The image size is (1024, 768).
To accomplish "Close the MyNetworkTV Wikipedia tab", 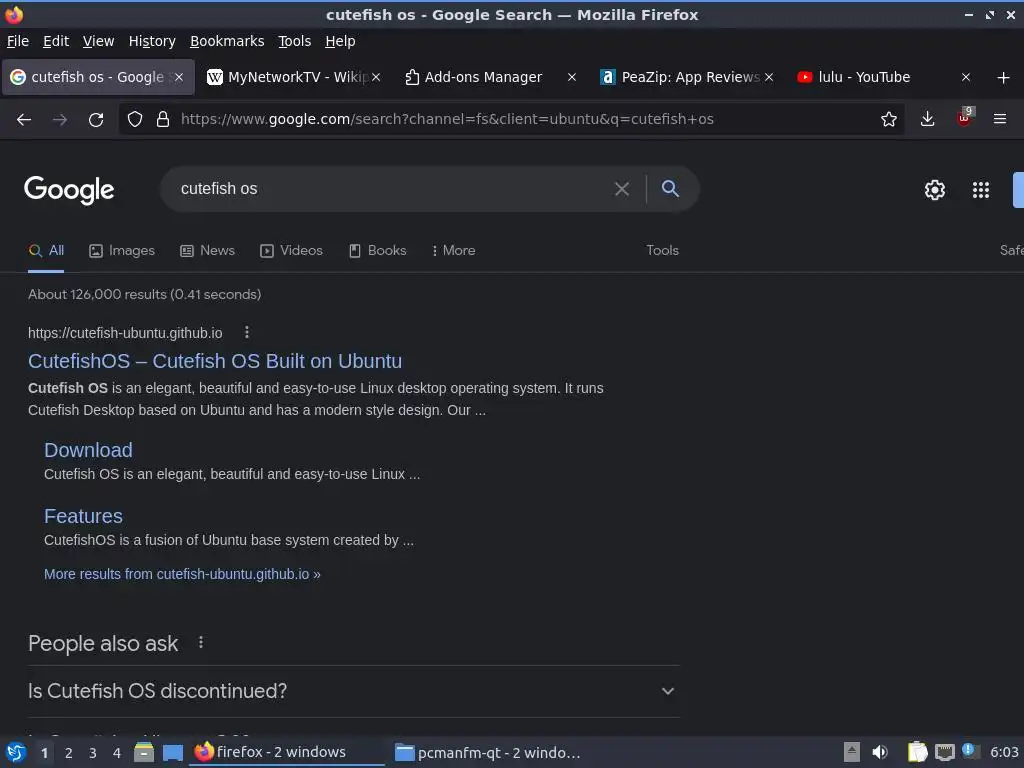I will (376, 77).
